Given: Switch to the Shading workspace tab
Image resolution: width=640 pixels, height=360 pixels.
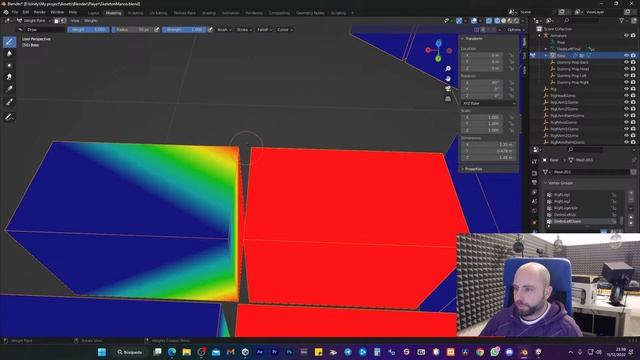Looking at the screenshot, I should (x=209, y=13).
